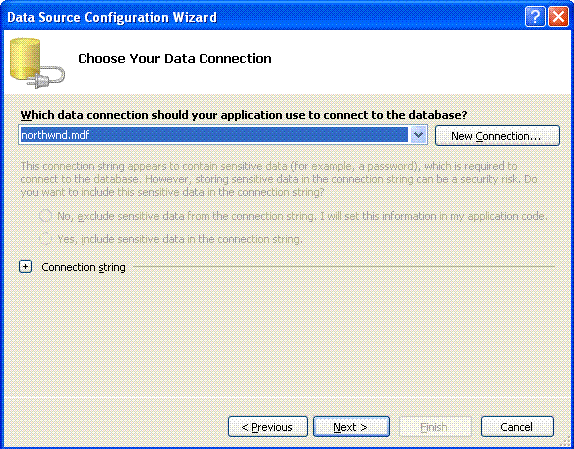The width and height of the screenshot is (574, 449).
Task: Continue with the Next button
Action: point(351,427)
